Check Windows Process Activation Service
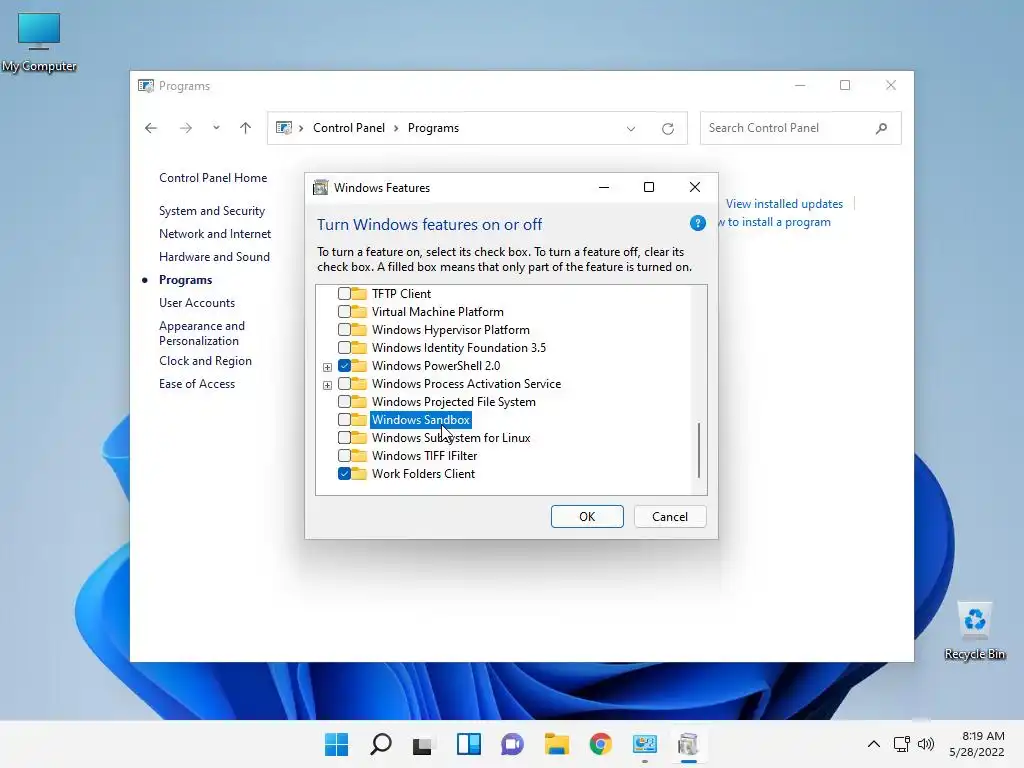This screenshot has width=1024, height=768. (344, 383)
